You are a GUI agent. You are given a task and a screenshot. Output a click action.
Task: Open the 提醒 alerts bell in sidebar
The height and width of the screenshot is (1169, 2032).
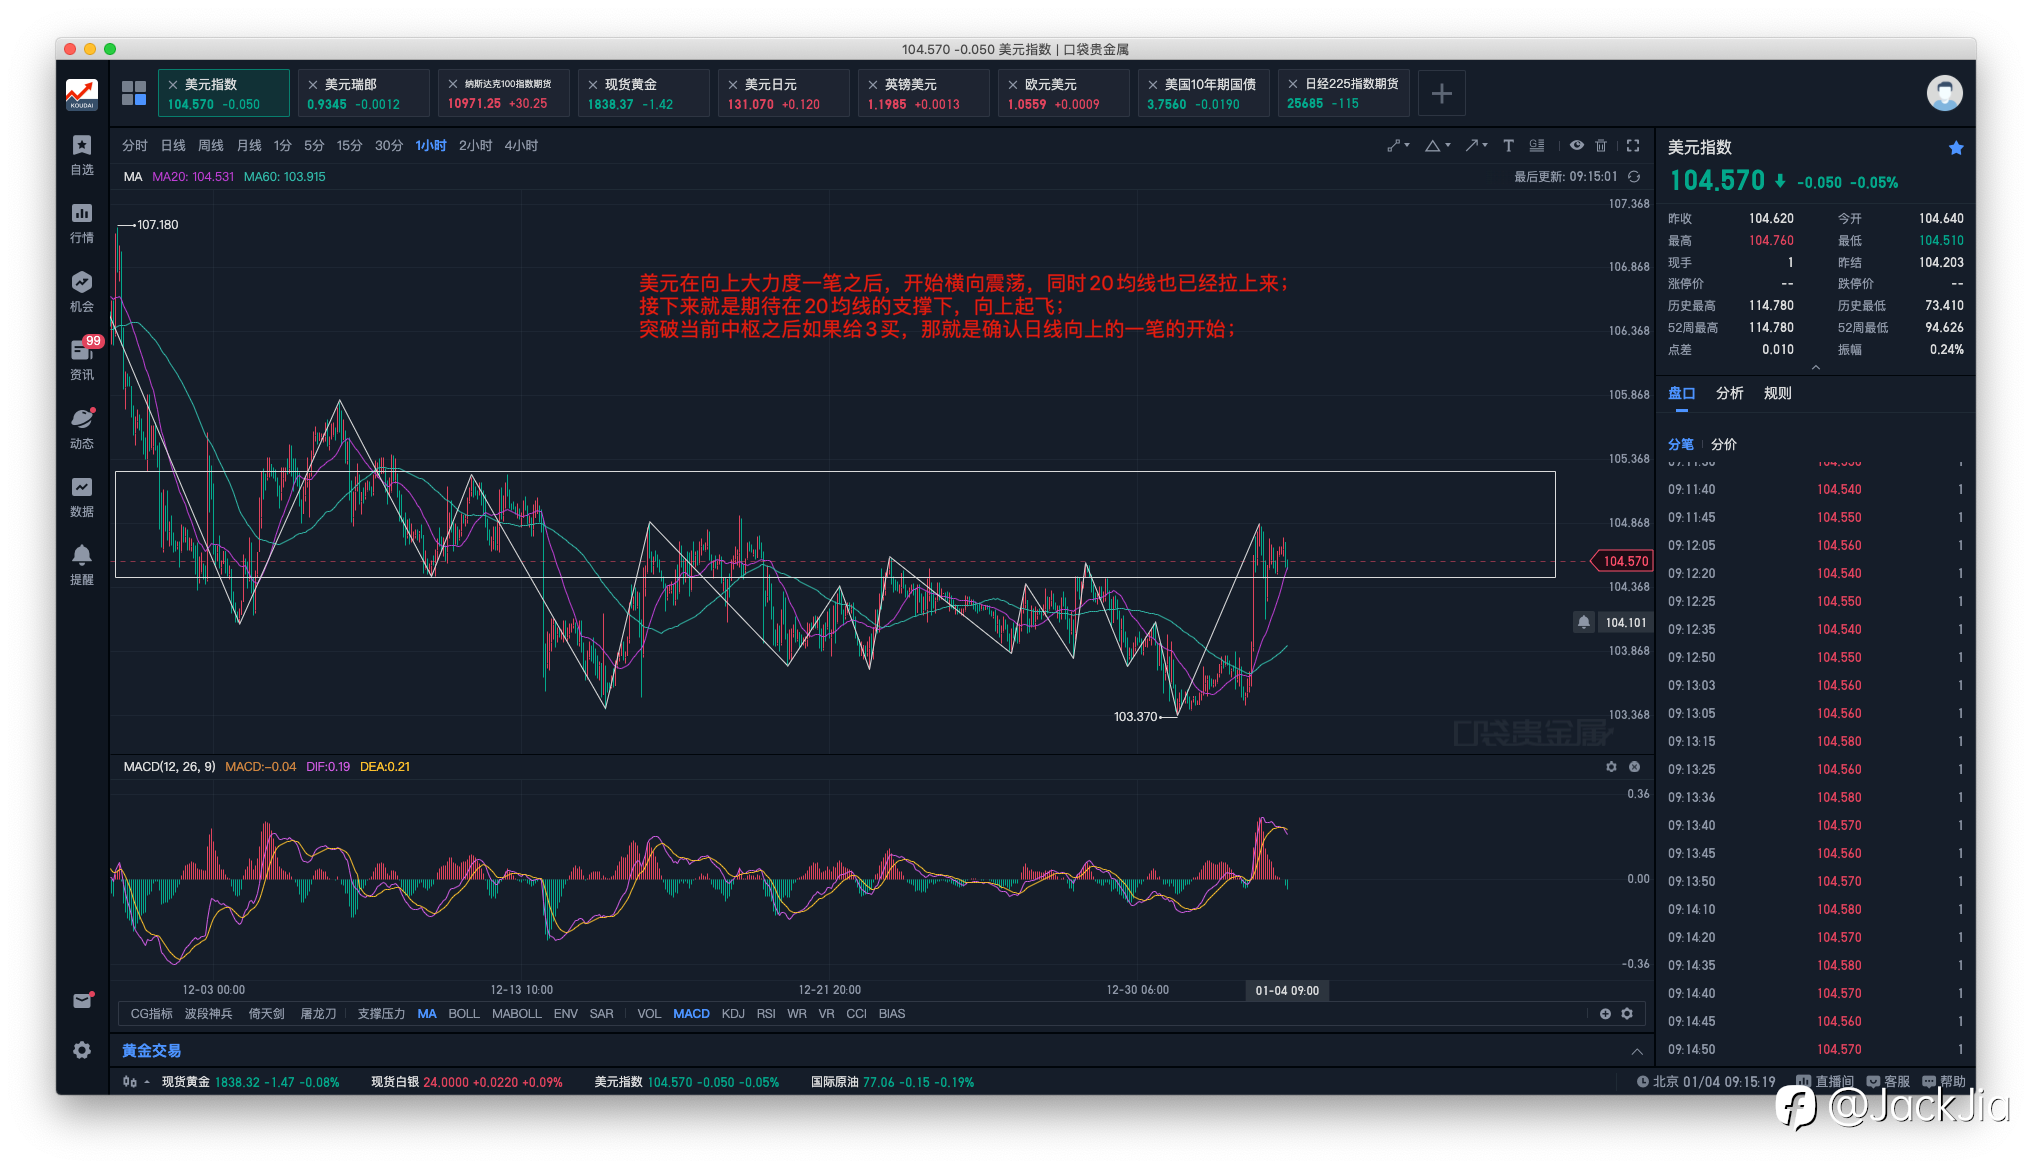point(82,564)
